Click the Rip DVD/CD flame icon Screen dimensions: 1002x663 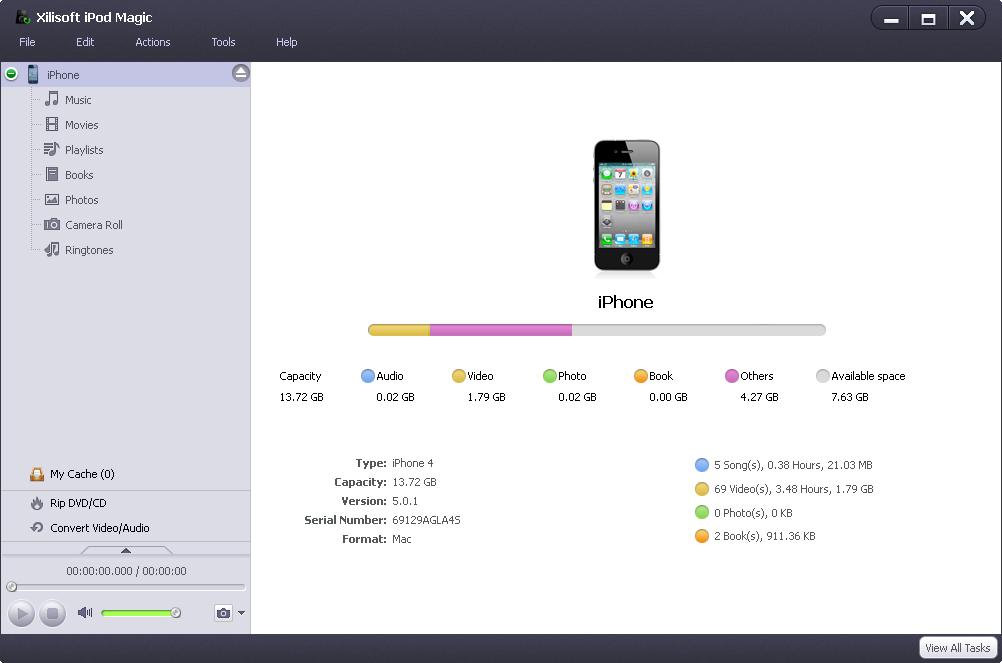click(37, 503)
